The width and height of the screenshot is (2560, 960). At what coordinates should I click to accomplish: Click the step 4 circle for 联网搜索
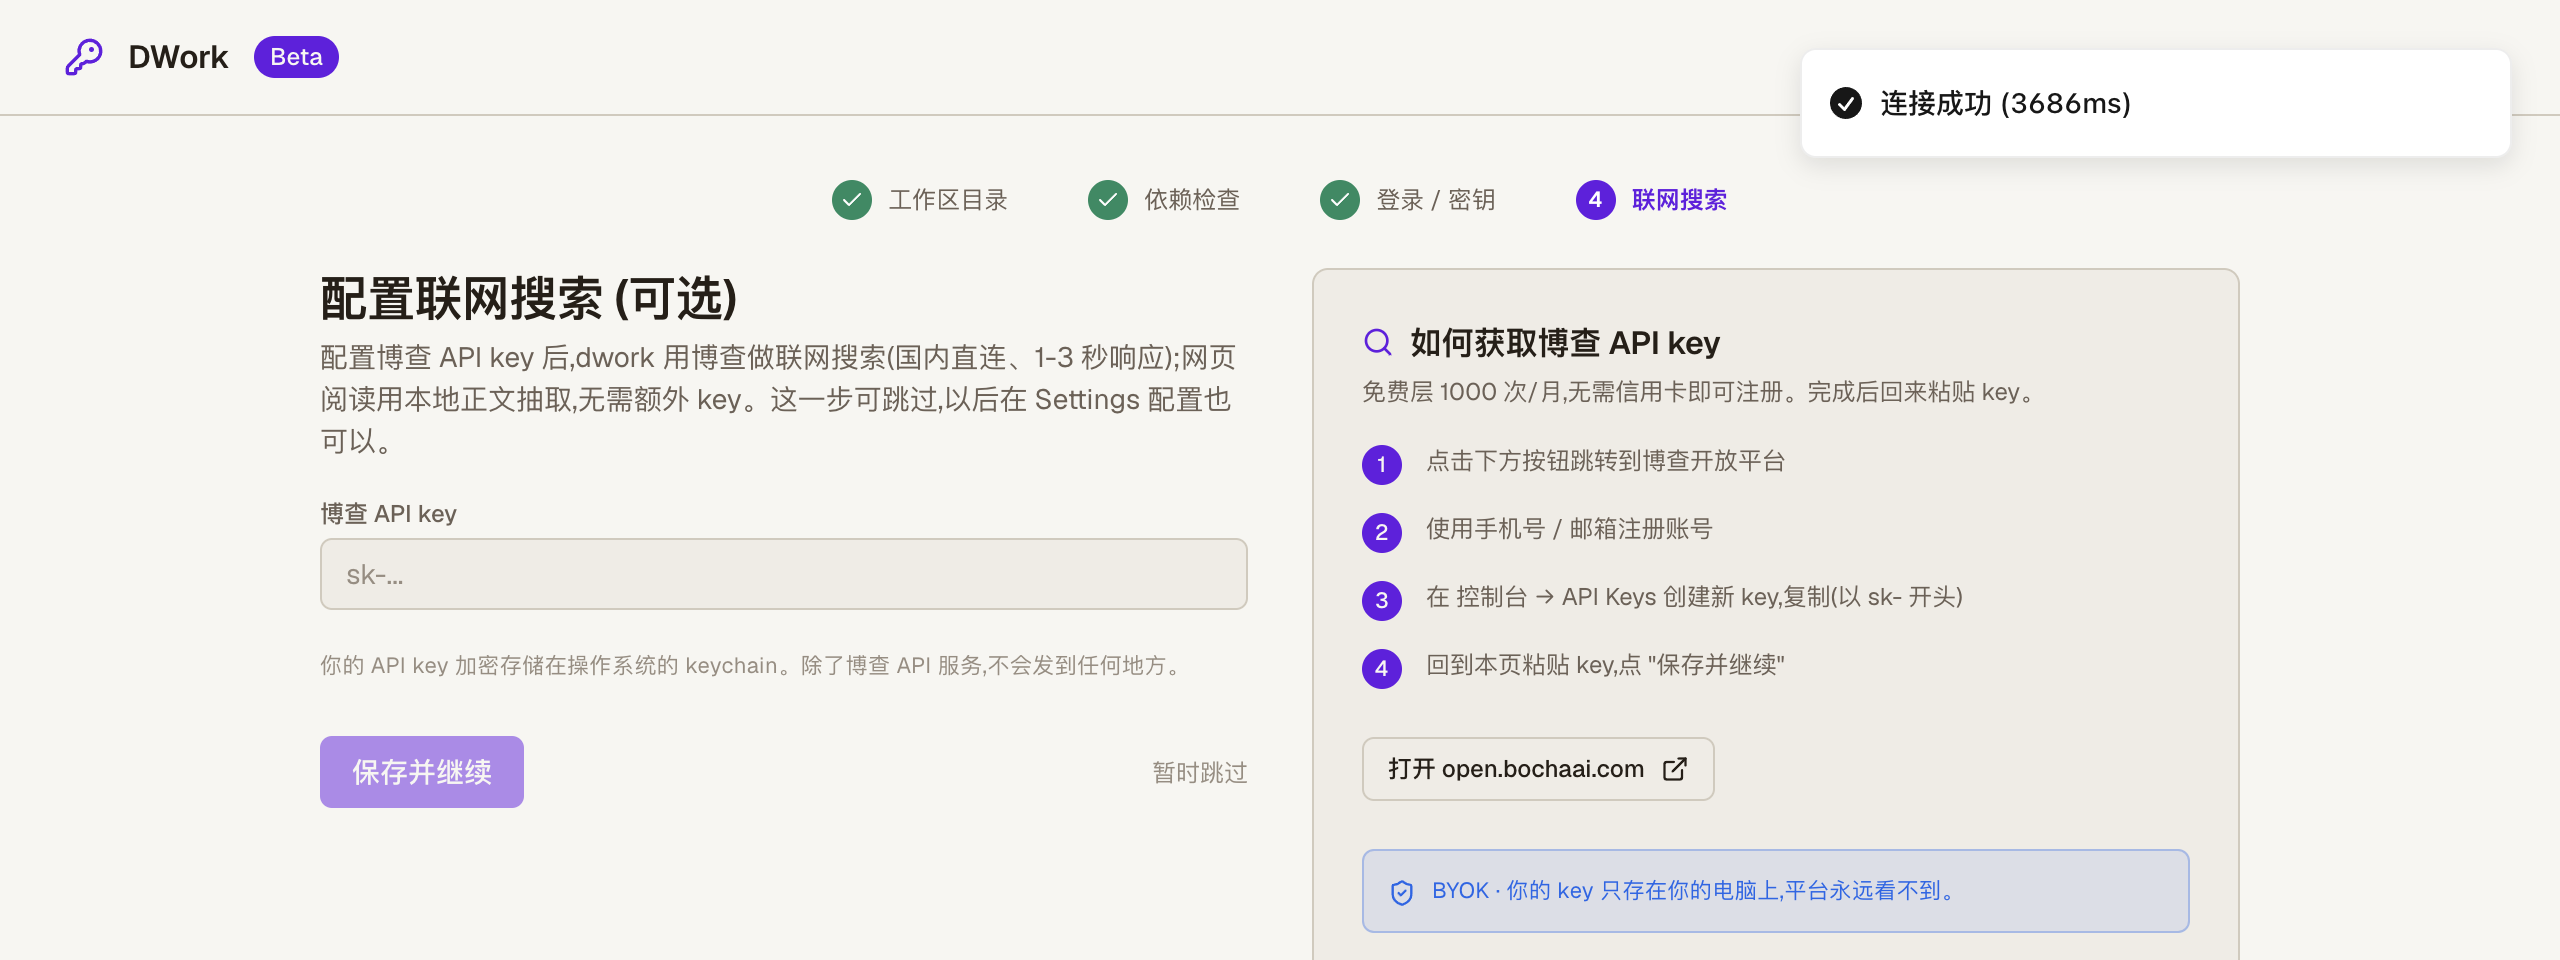point(1596,200)
